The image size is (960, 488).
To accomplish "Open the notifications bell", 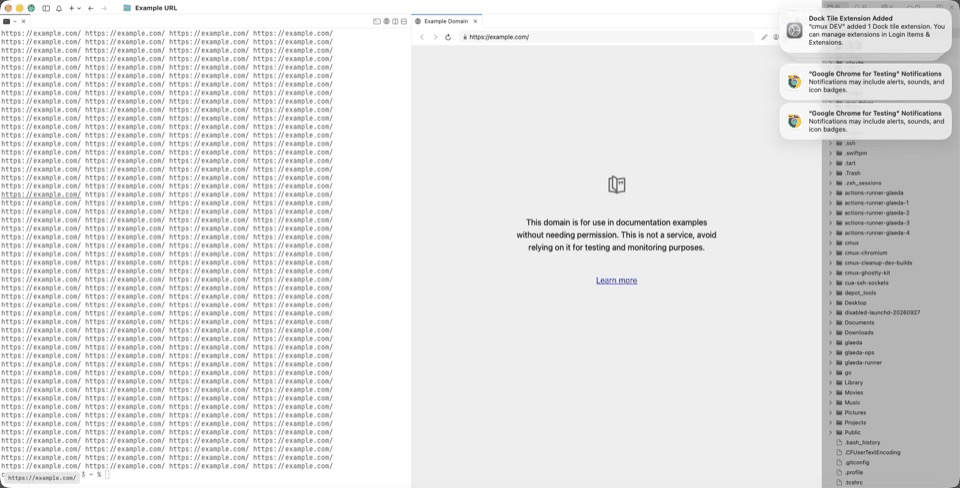I will 59,8.
